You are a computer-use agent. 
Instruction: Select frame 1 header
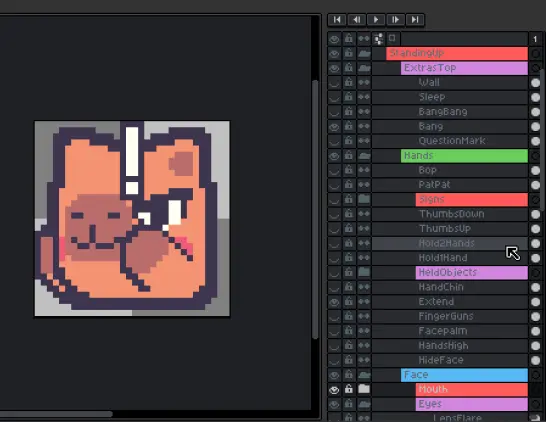[x=535, y=39]
